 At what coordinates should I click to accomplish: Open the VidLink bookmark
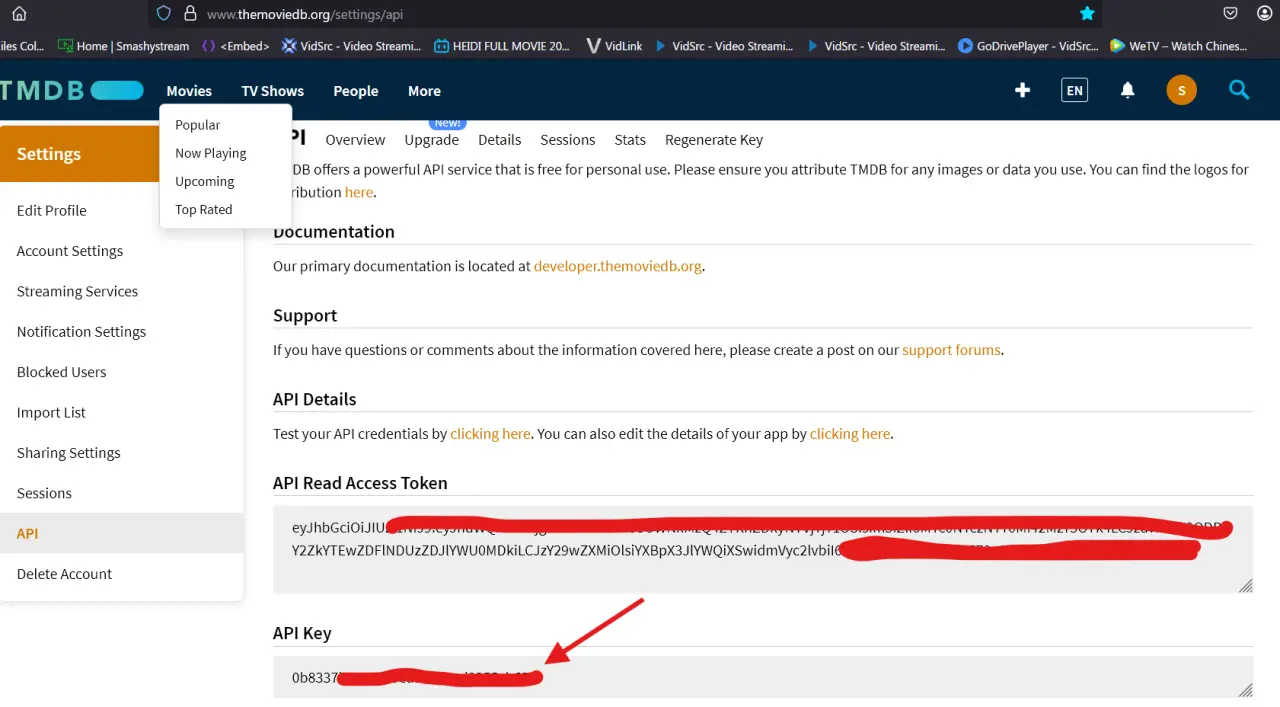(614, 46)
